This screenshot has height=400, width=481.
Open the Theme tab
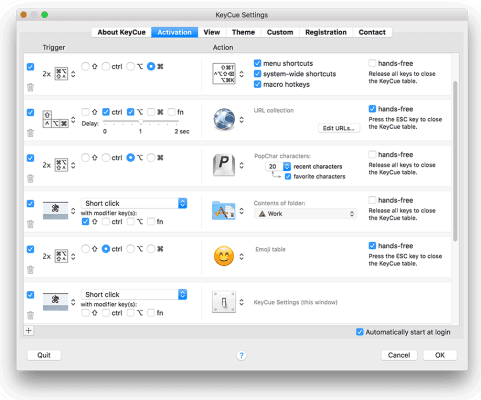[x=243, y=32]
